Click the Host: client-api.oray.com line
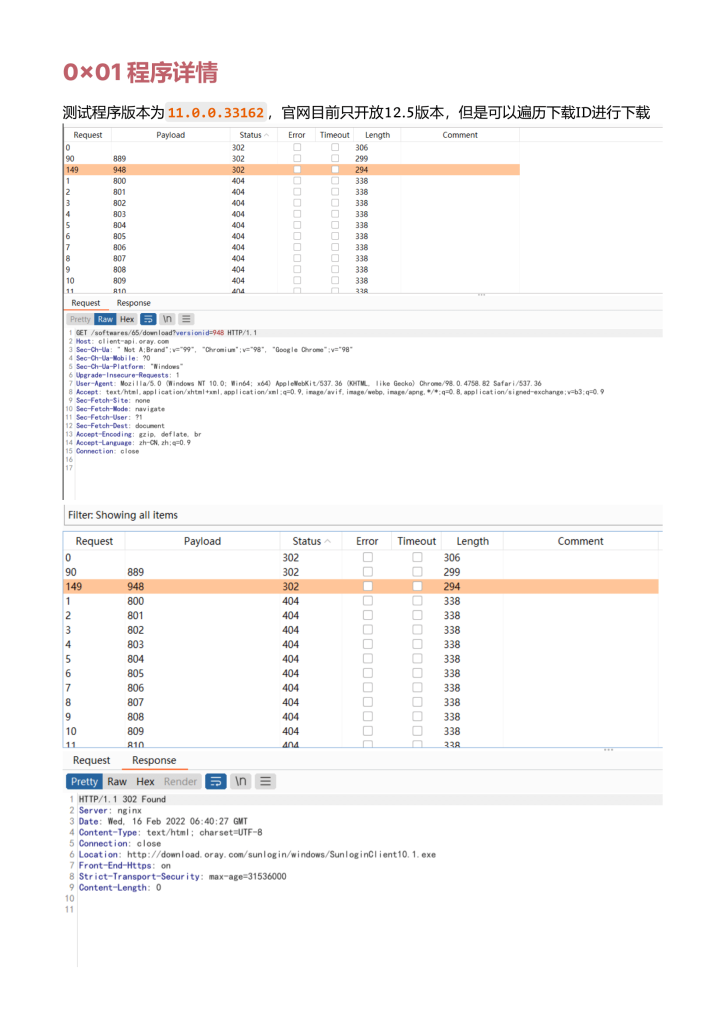The image size is (724, 1024). pyautogui.click(x=122, y=342)
